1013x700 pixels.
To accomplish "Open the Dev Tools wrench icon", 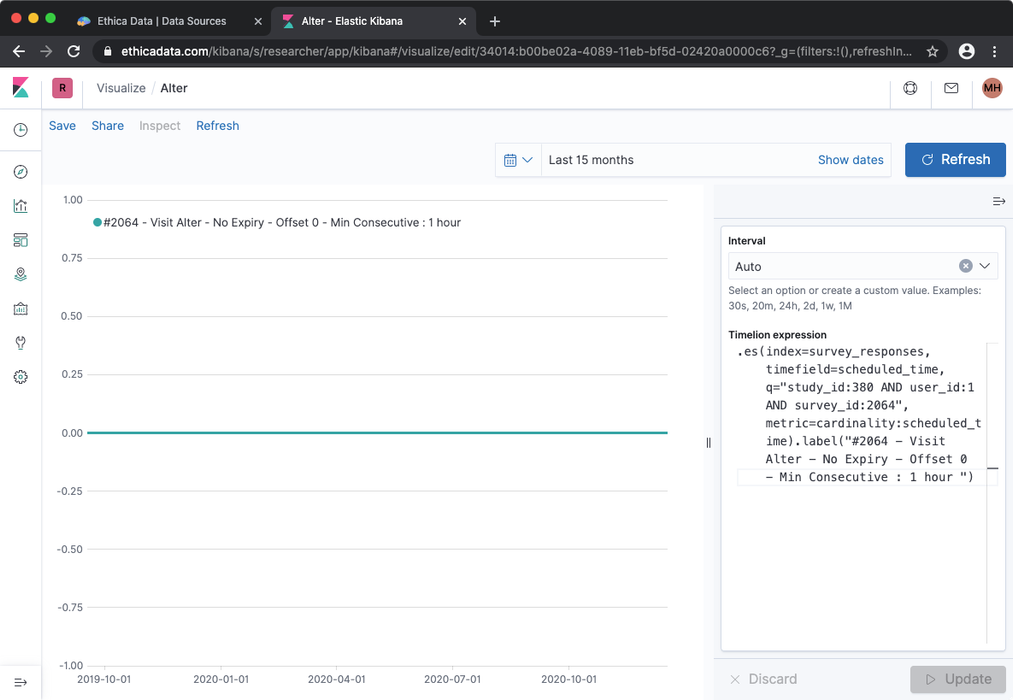I will (20, 342).
